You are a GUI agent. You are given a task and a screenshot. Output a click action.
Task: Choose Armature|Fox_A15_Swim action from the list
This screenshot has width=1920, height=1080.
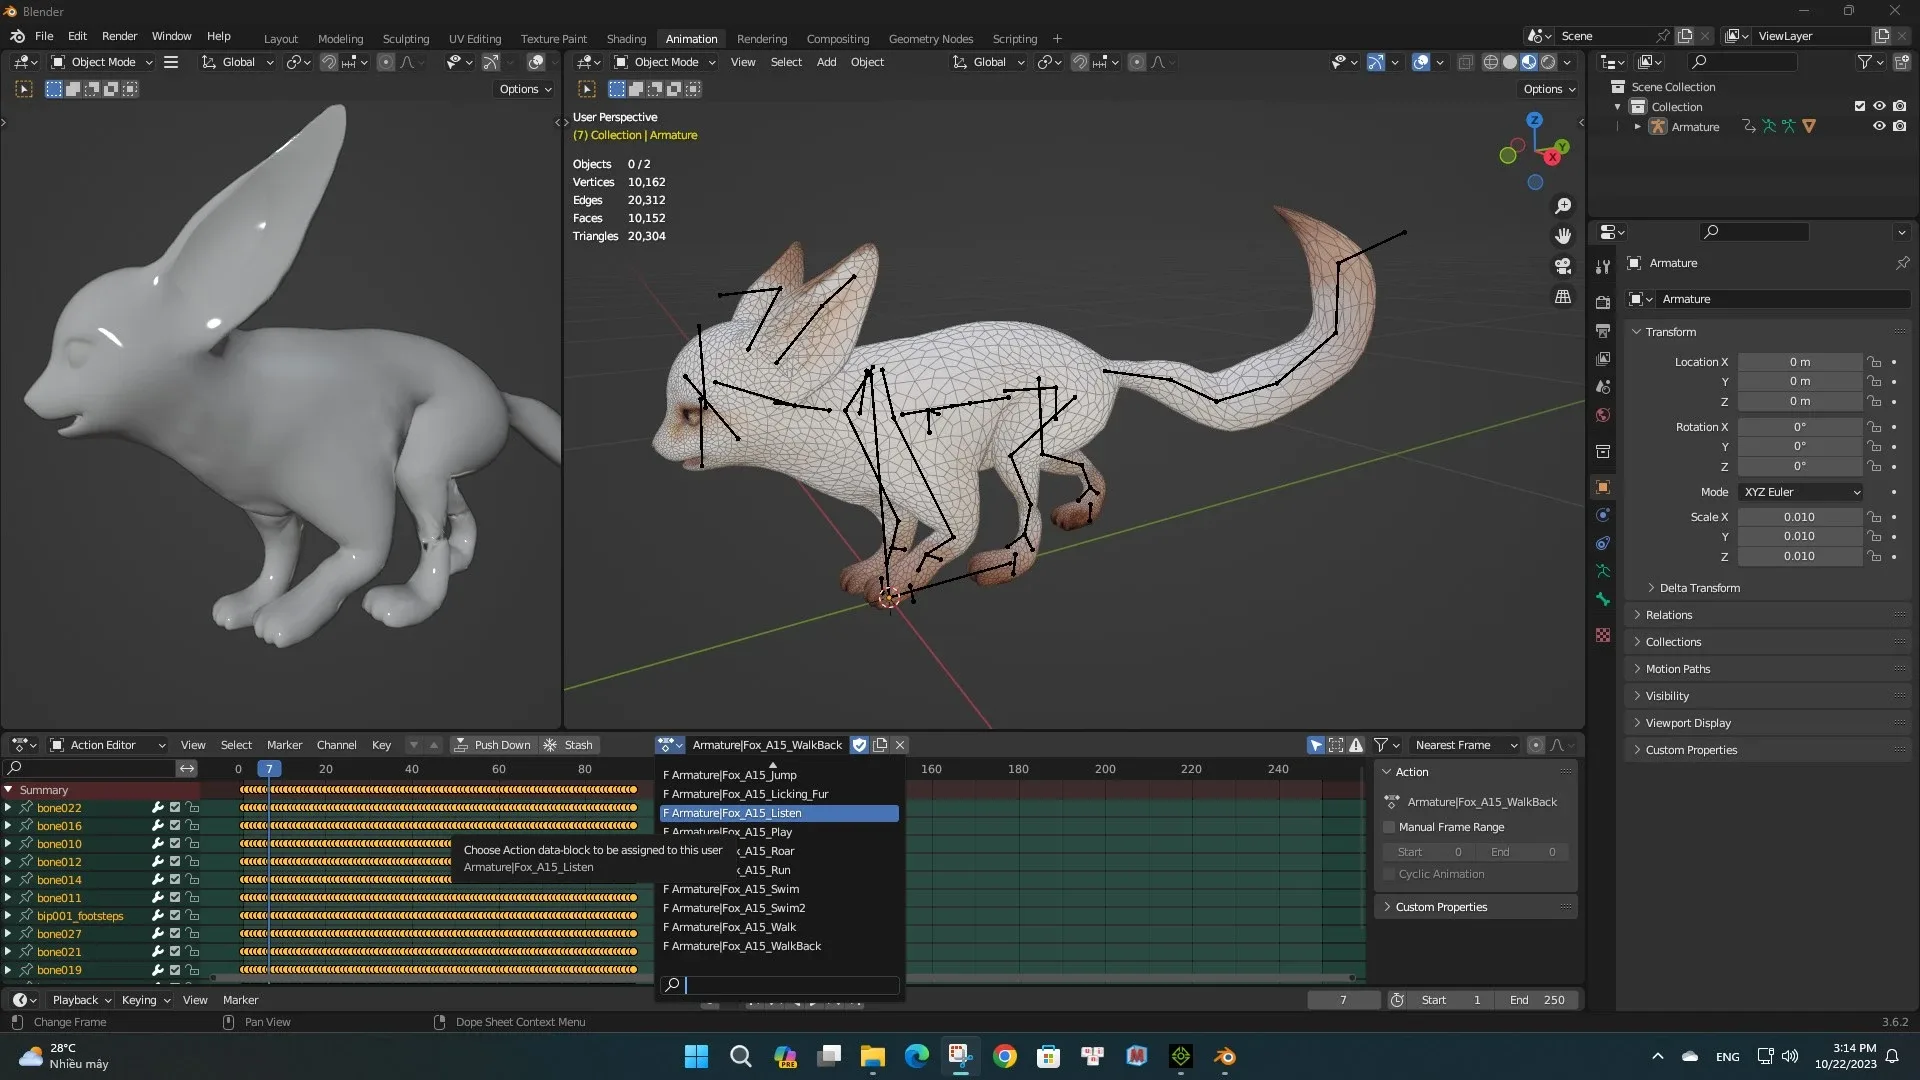tap(735, 889)
